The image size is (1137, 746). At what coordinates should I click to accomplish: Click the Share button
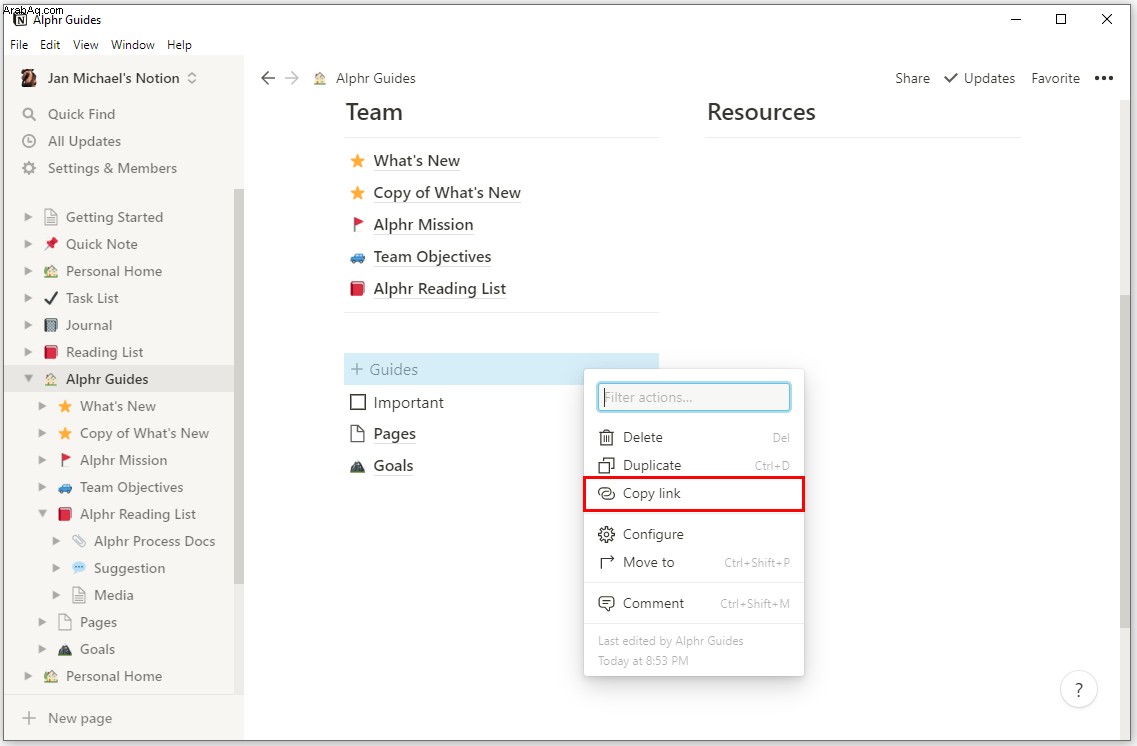click(912, 78)
